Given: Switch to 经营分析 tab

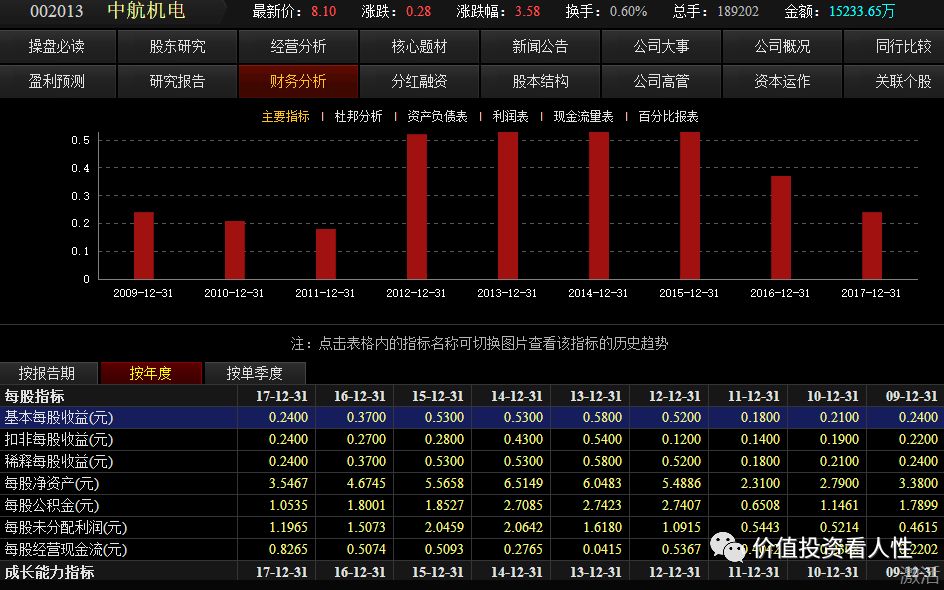Looking at the screenshot, I should click(x=299, y=46).
